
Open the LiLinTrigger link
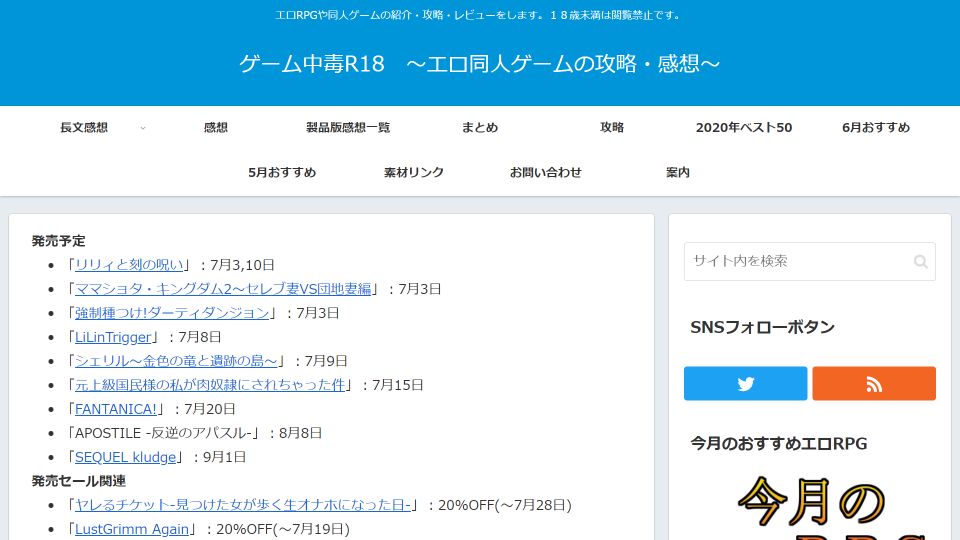pos(113,337)
